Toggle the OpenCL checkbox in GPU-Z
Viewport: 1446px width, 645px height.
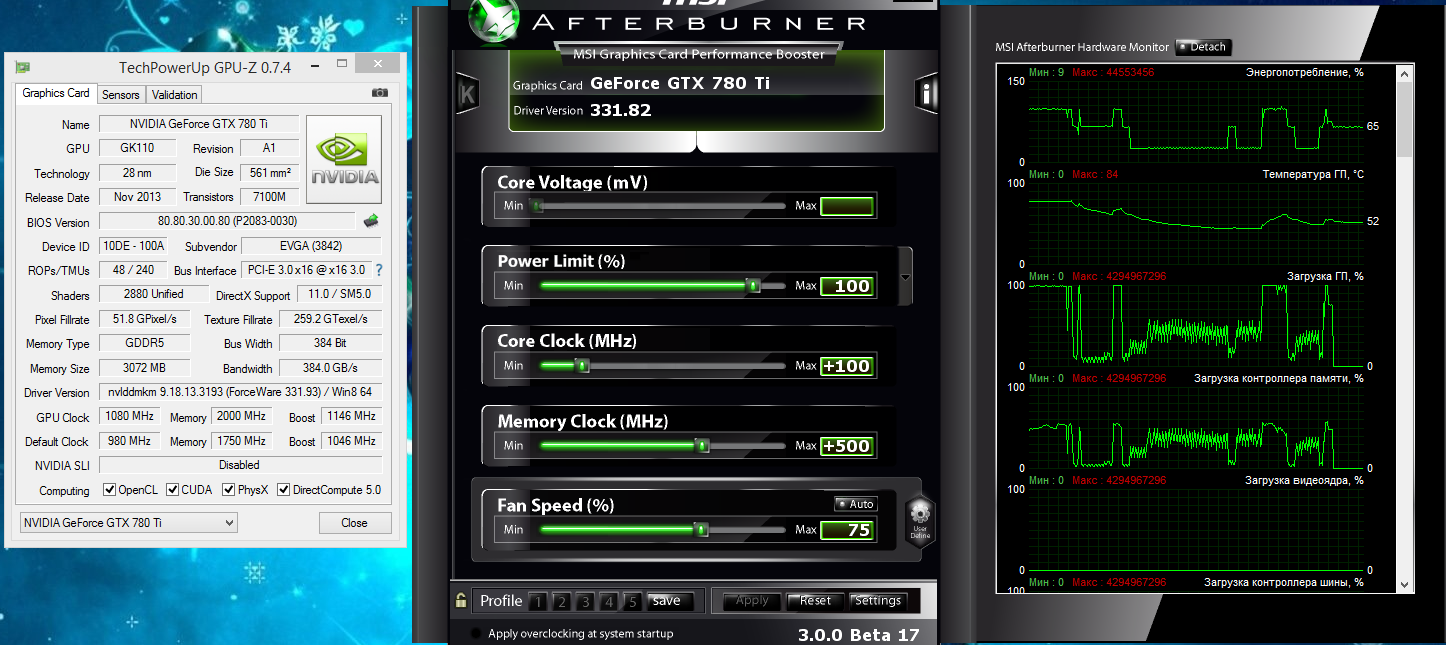pos(110,490)
